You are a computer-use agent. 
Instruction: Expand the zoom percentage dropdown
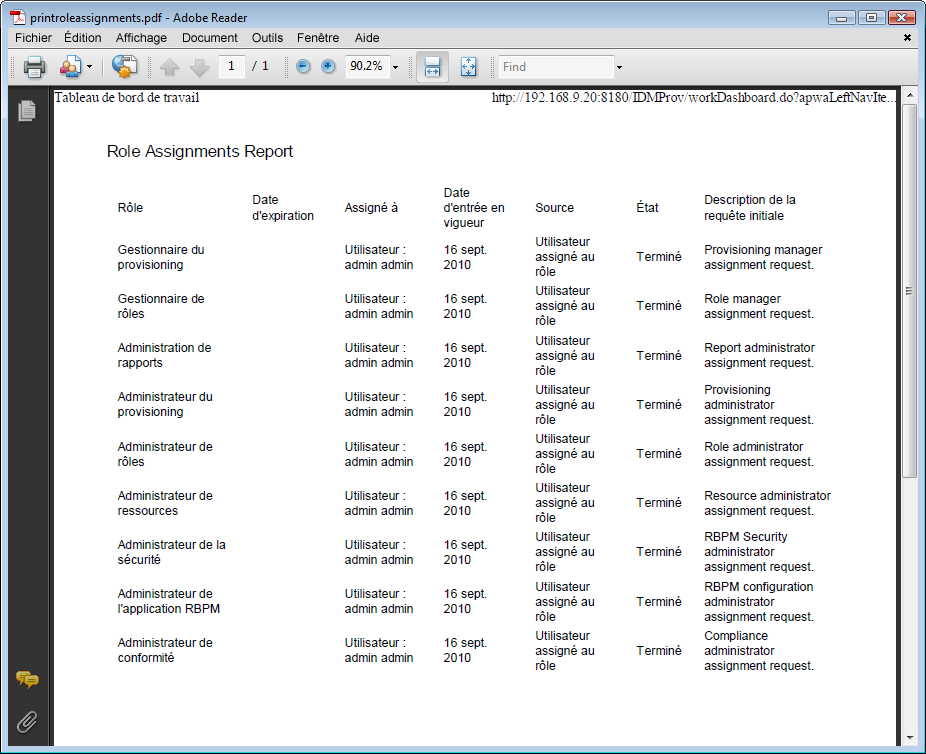pos(396,67)
